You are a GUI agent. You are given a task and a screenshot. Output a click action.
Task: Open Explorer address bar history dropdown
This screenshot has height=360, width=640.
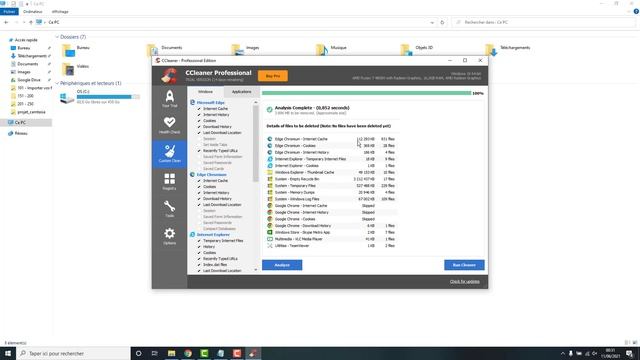(432, 22)
